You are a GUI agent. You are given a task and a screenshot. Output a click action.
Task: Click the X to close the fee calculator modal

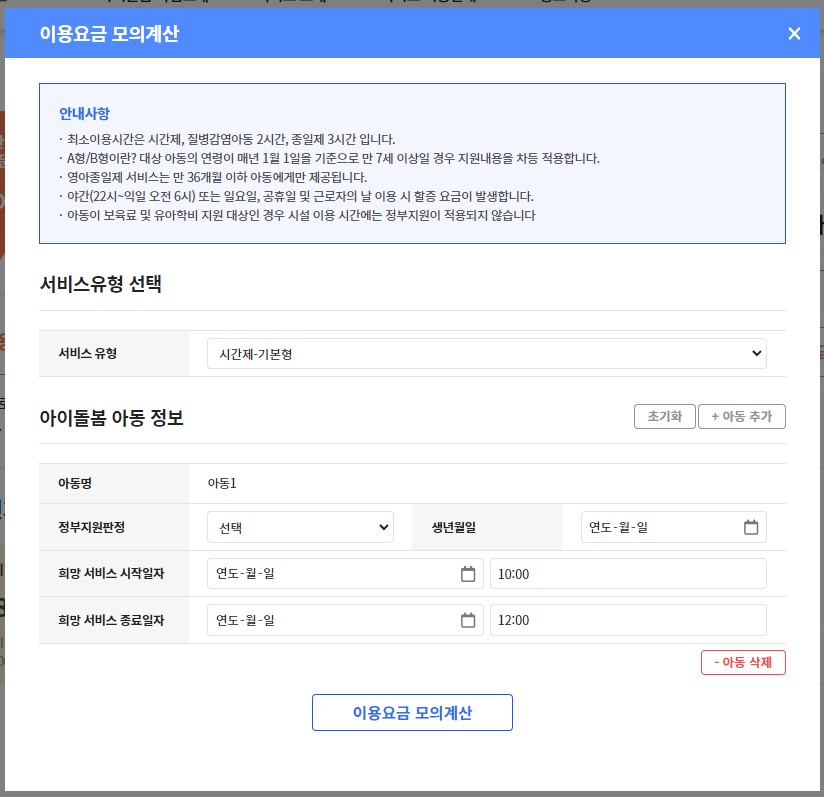coord(794,33)
